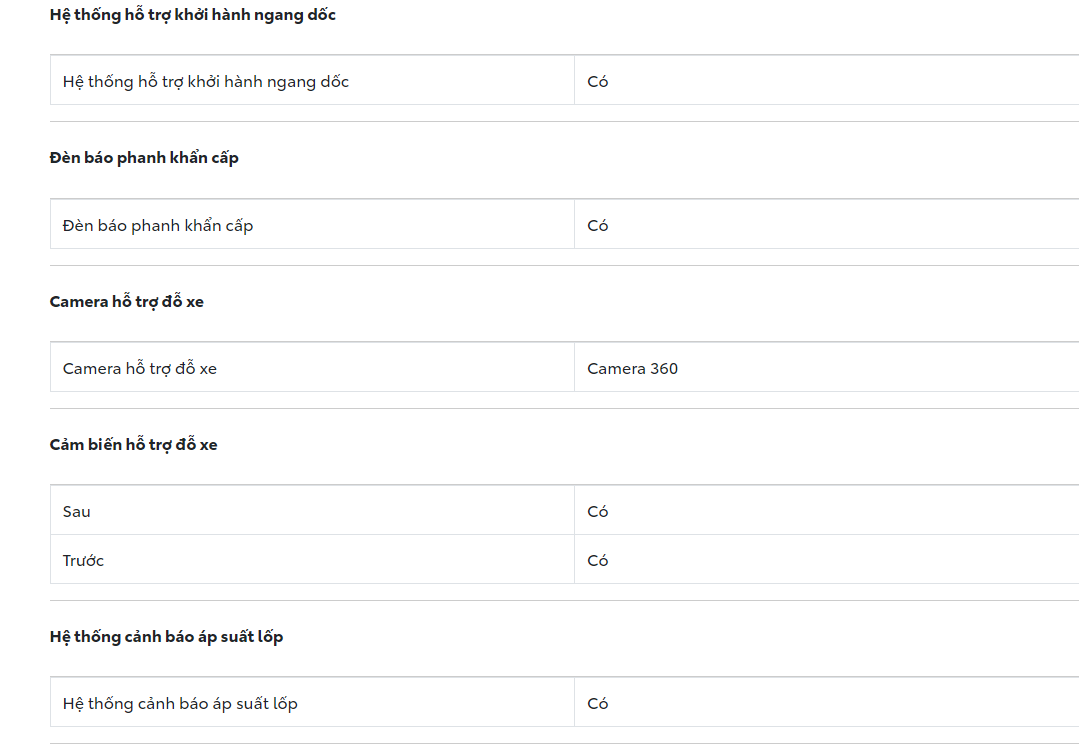Viewport: 1079px width, 746px height.
Task: Select the Trước row label
Action: click(83, 561)
